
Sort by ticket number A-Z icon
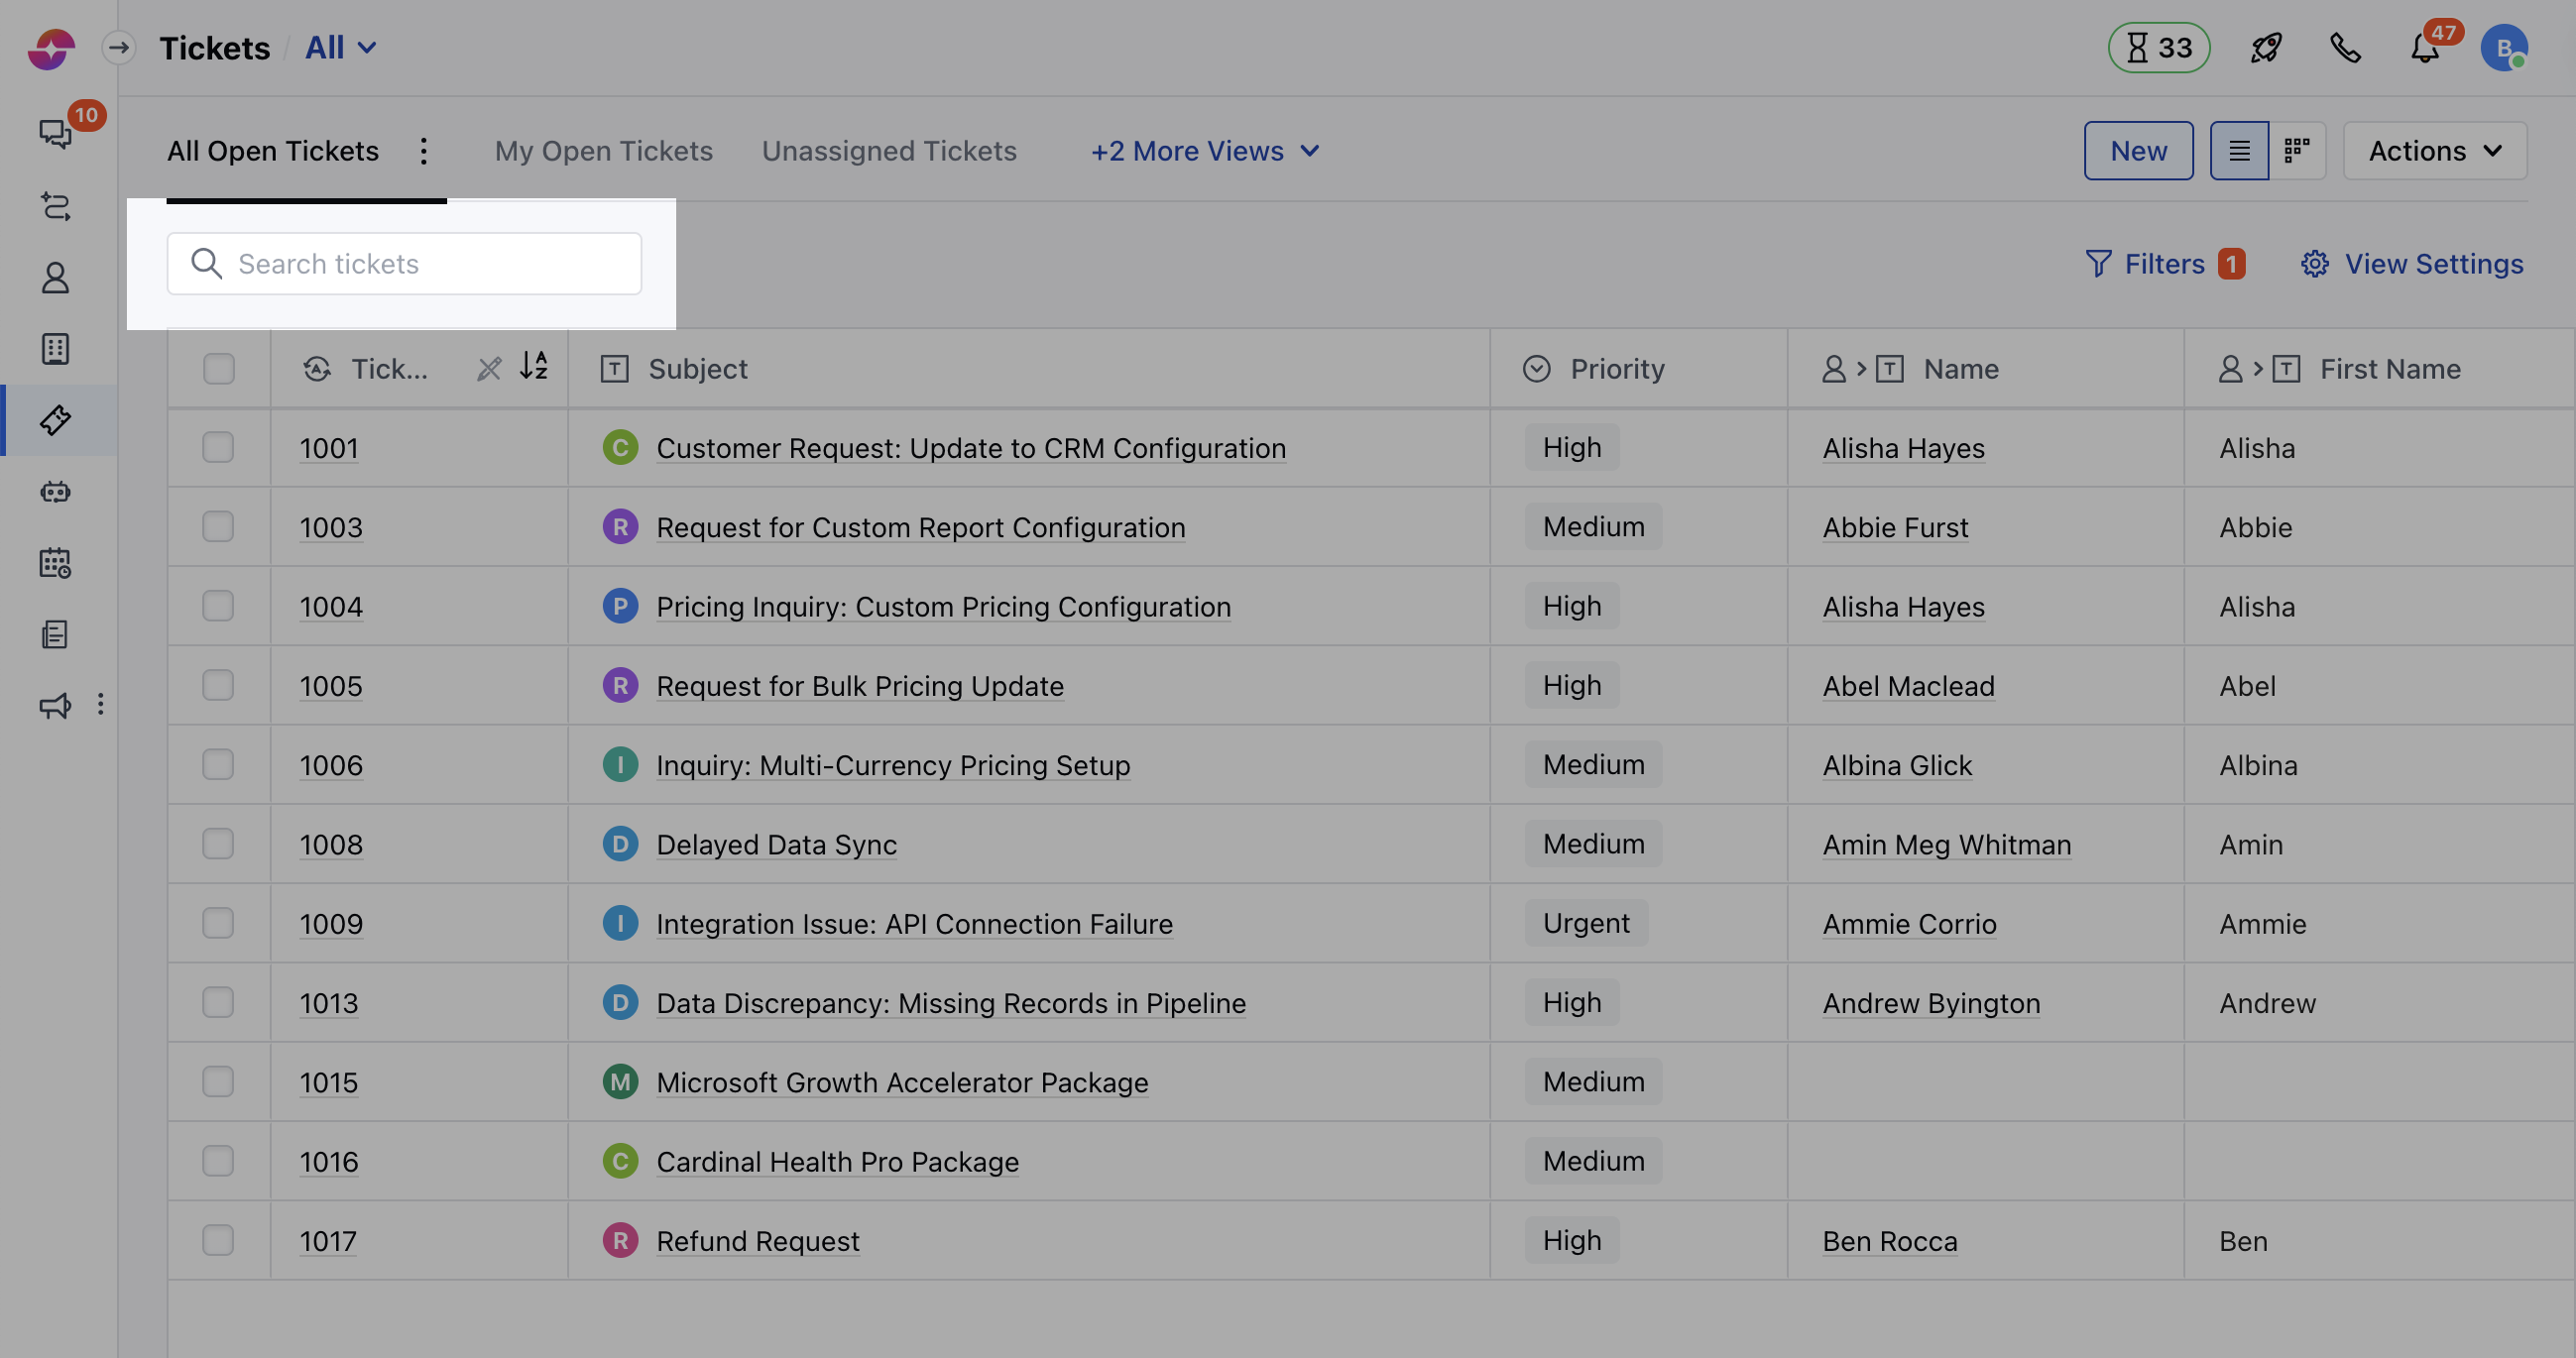tap(534, 366)
